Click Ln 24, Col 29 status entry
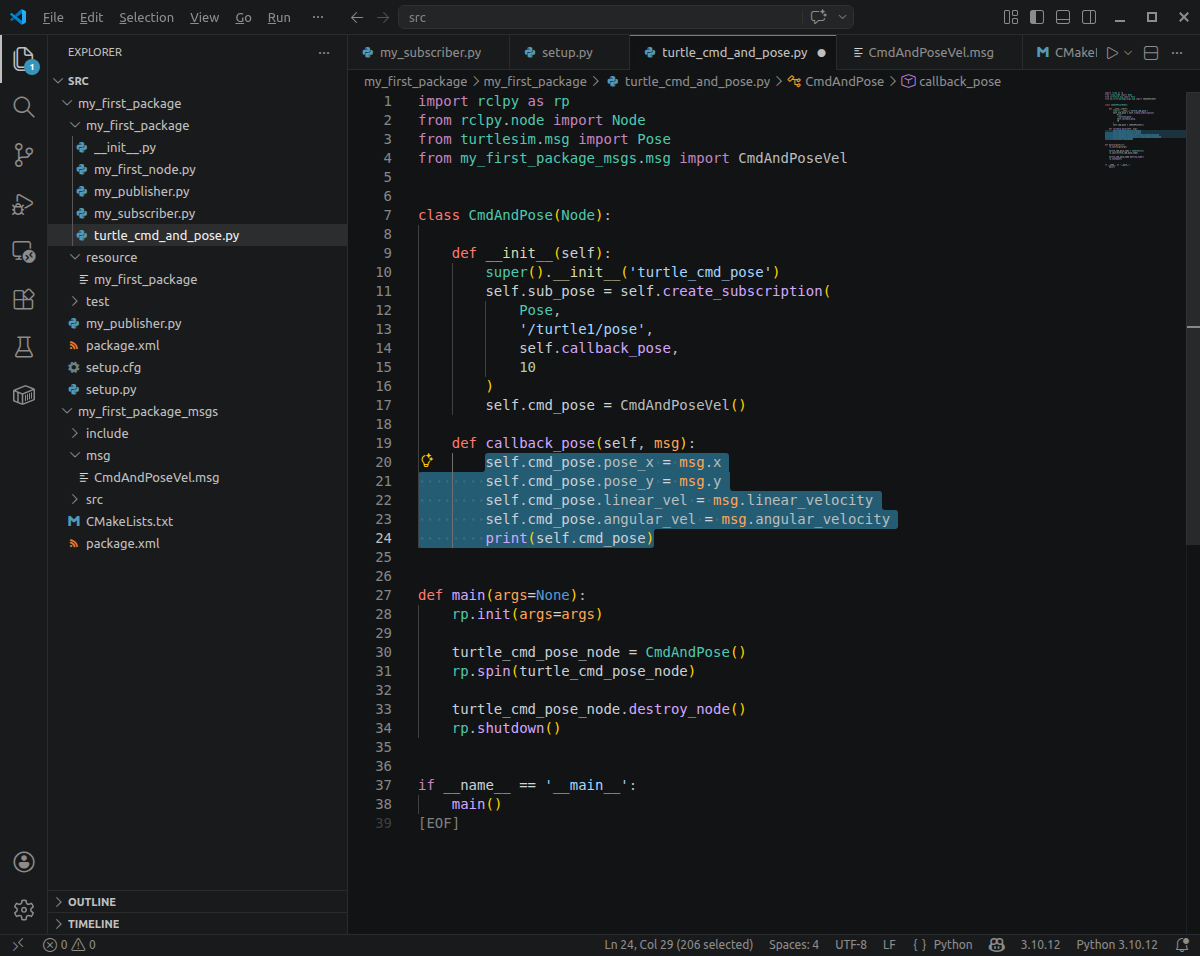1200x956 pixels. pyautogui.click(x=678, y=944)
